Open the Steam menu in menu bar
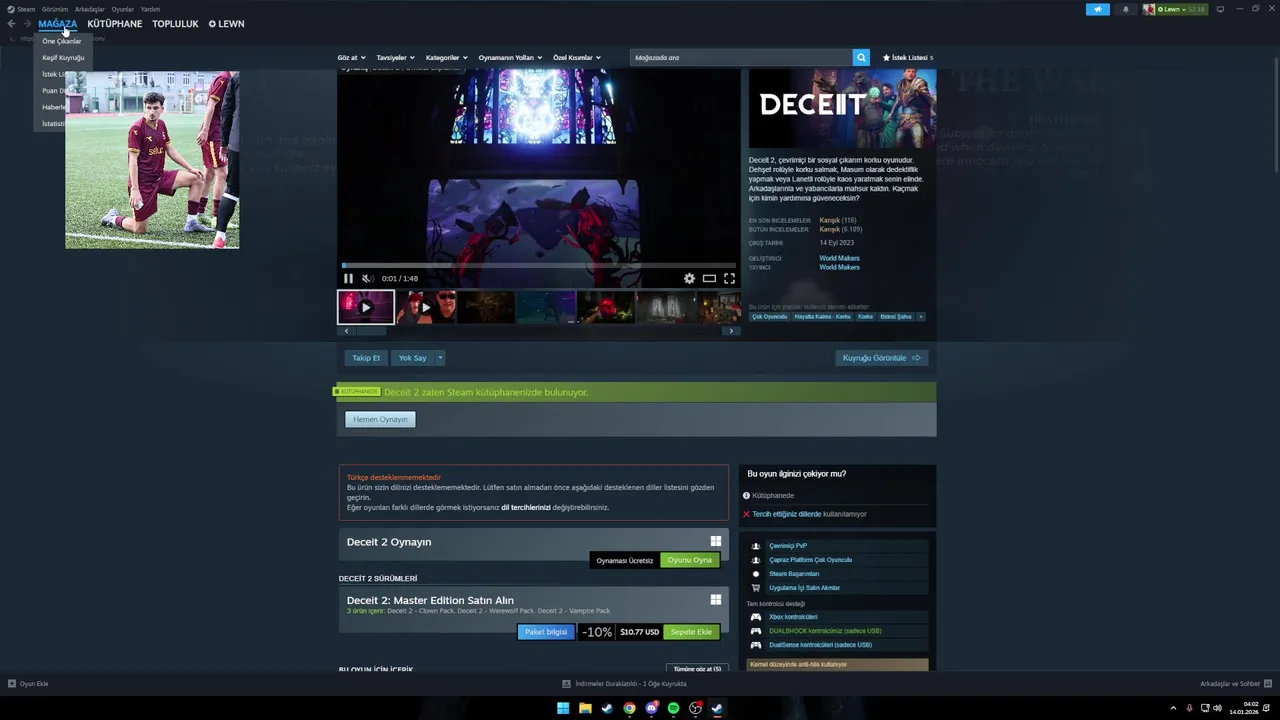Viewport: 1280px width, 720px height. coord(21,9)
